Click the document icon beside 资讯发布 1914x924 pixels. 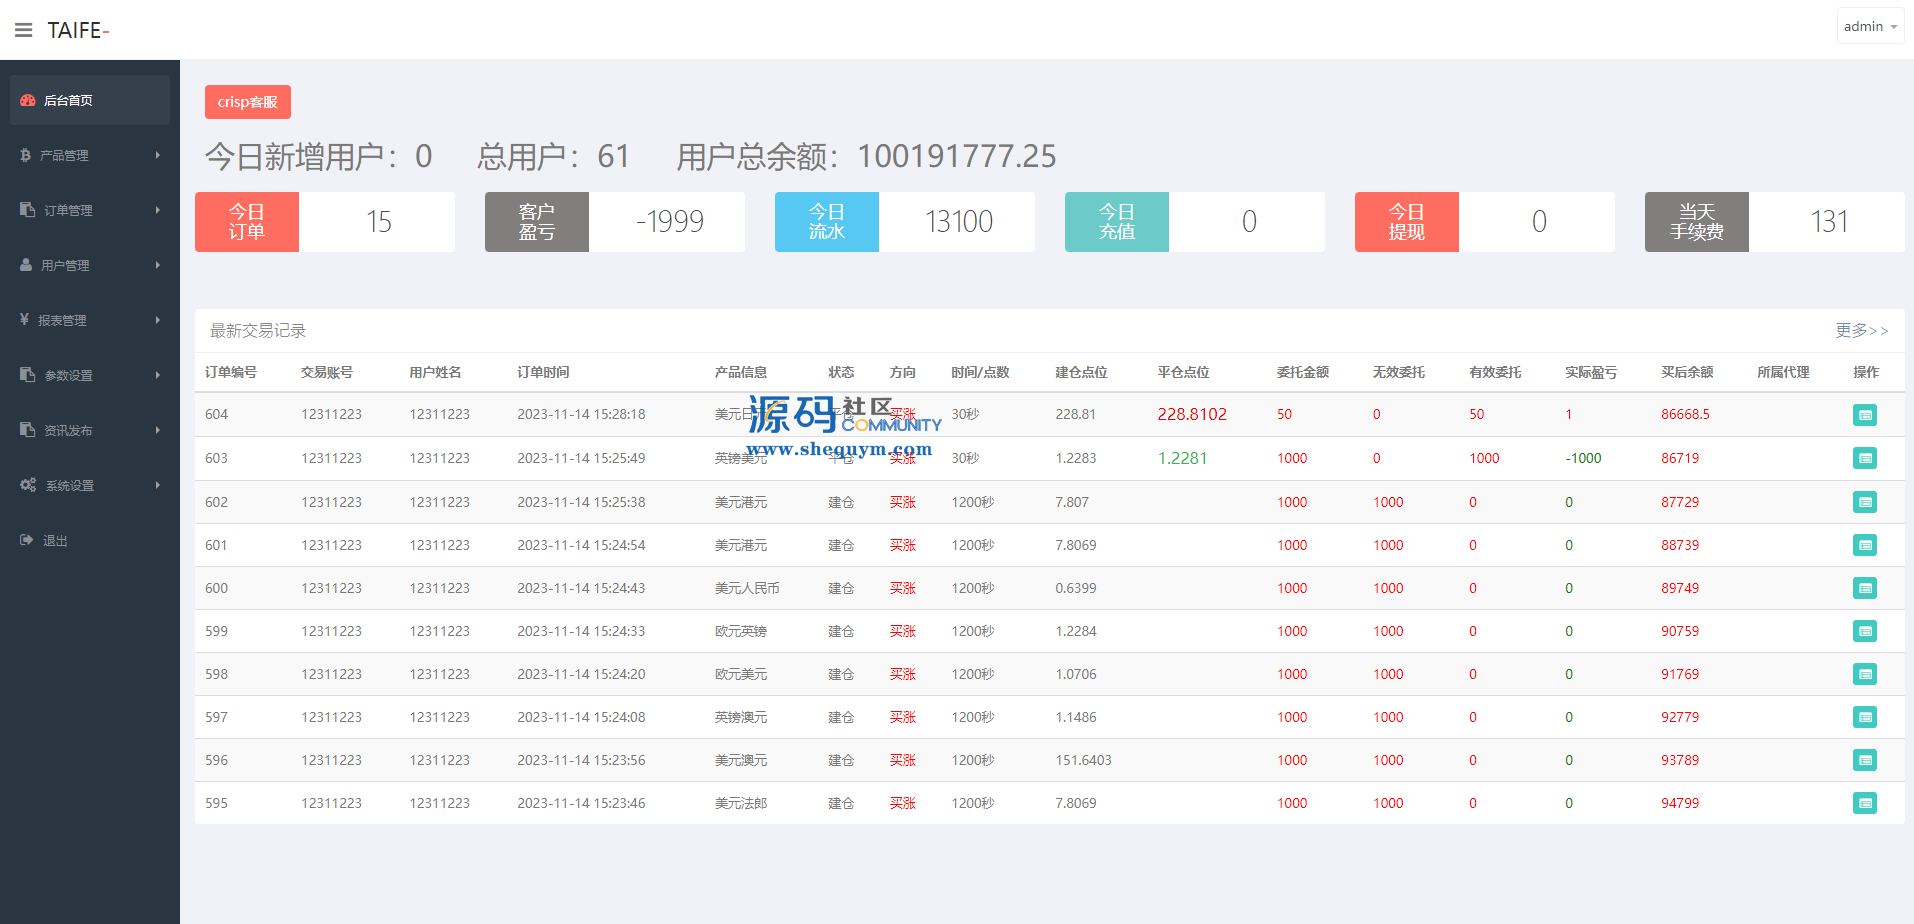coord(27,430)
